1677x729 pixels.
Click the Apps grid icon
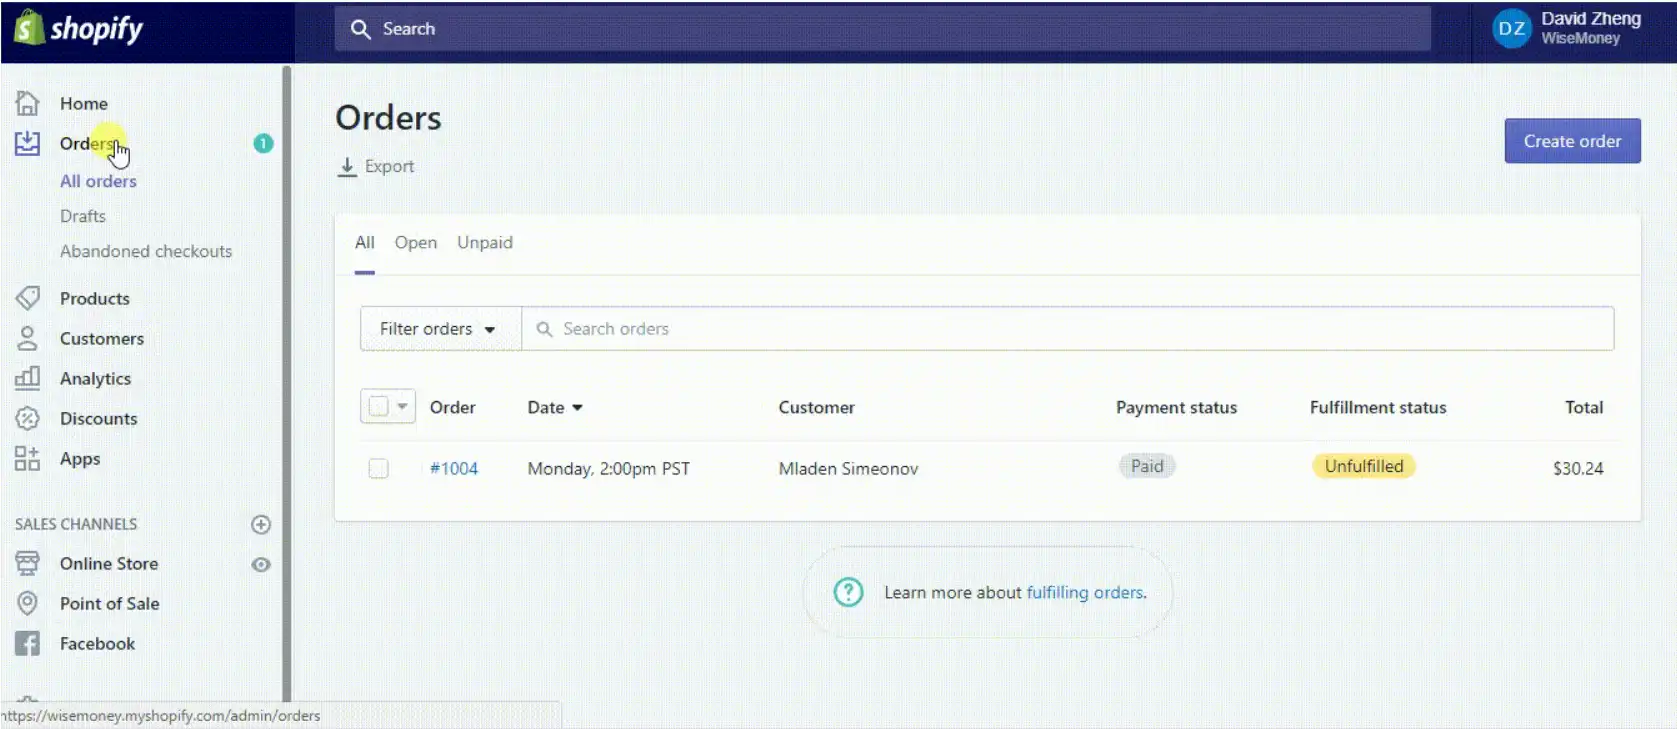27,458
